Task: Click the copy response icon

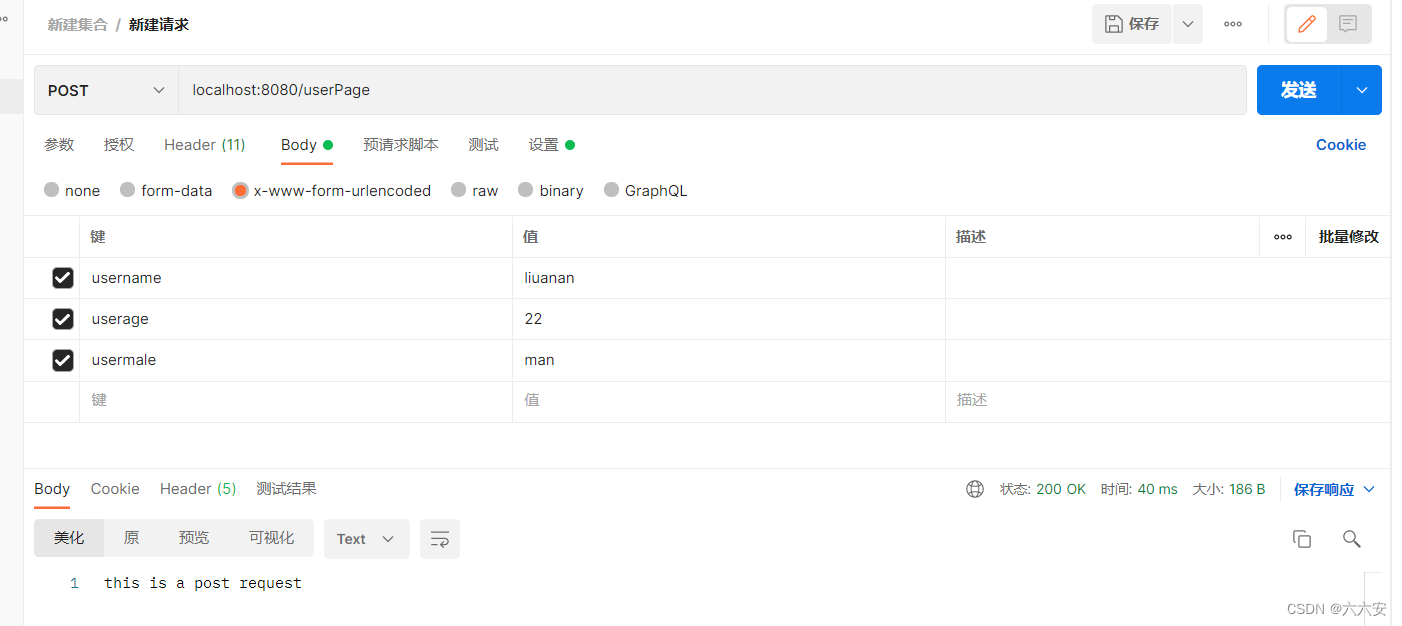Action: (x=1301, y=538)
